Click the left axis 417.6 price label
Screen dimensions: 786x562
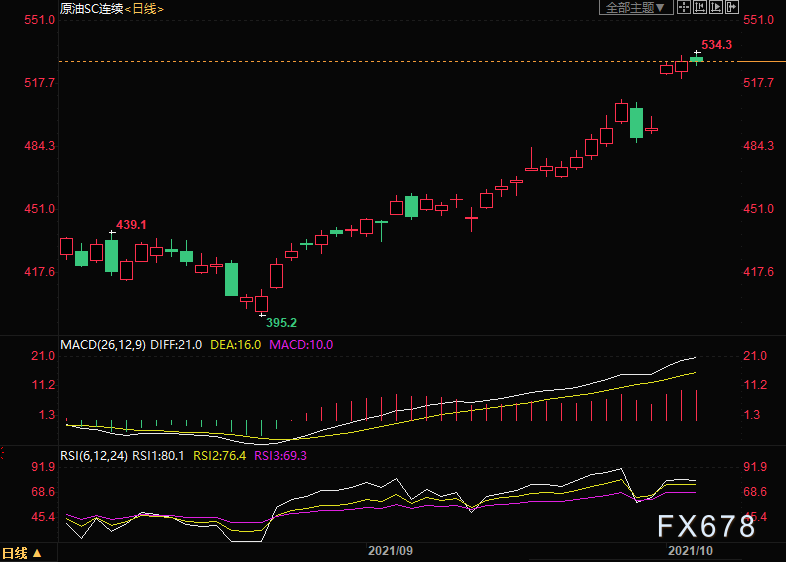(40, 272)
